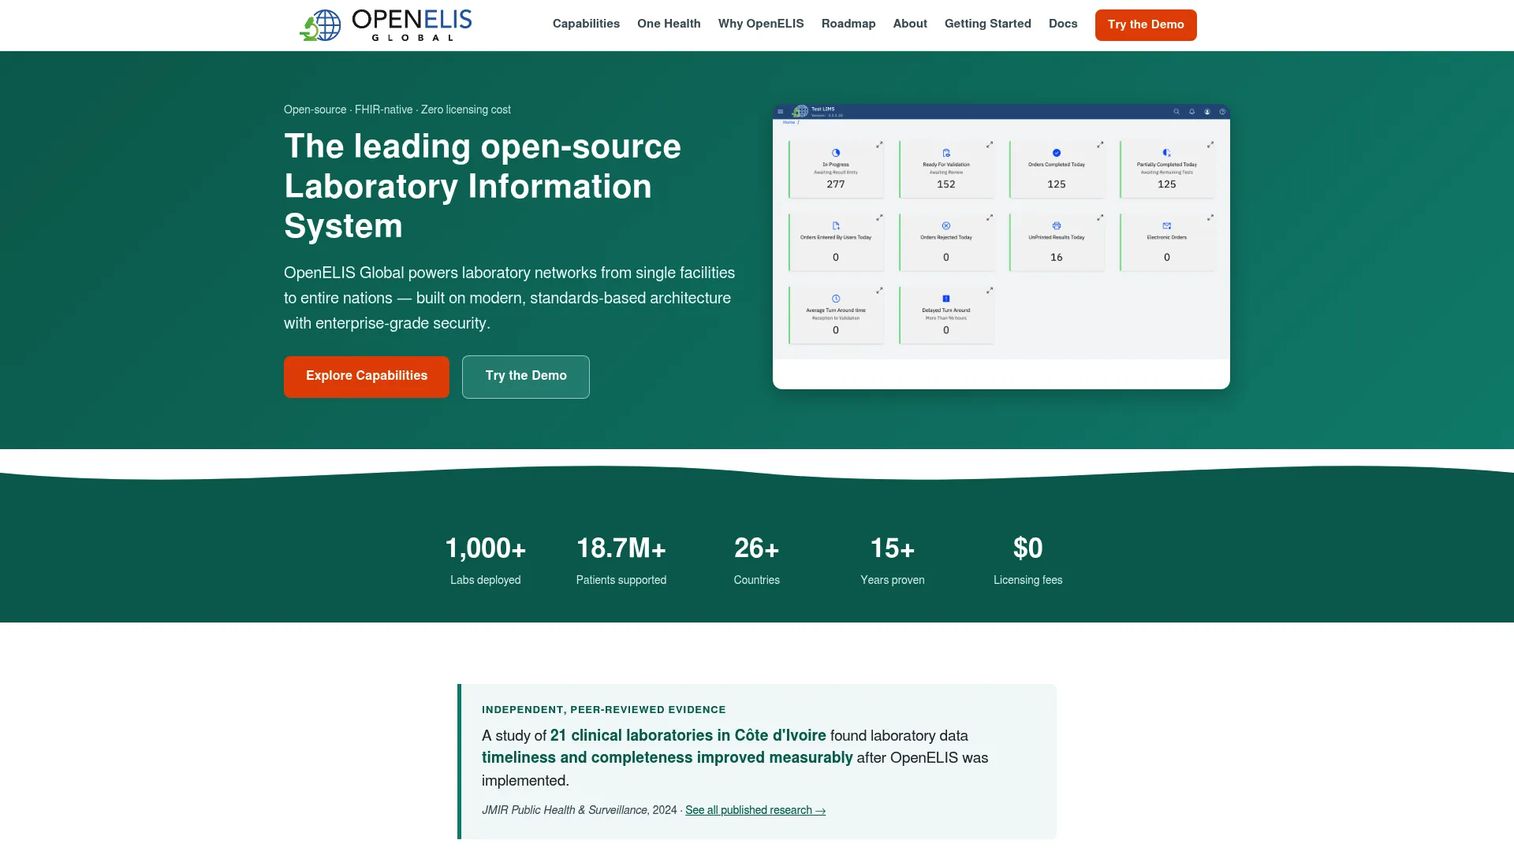
Task: Click the orange Try the Demo header button
Action: [1146, 25]
